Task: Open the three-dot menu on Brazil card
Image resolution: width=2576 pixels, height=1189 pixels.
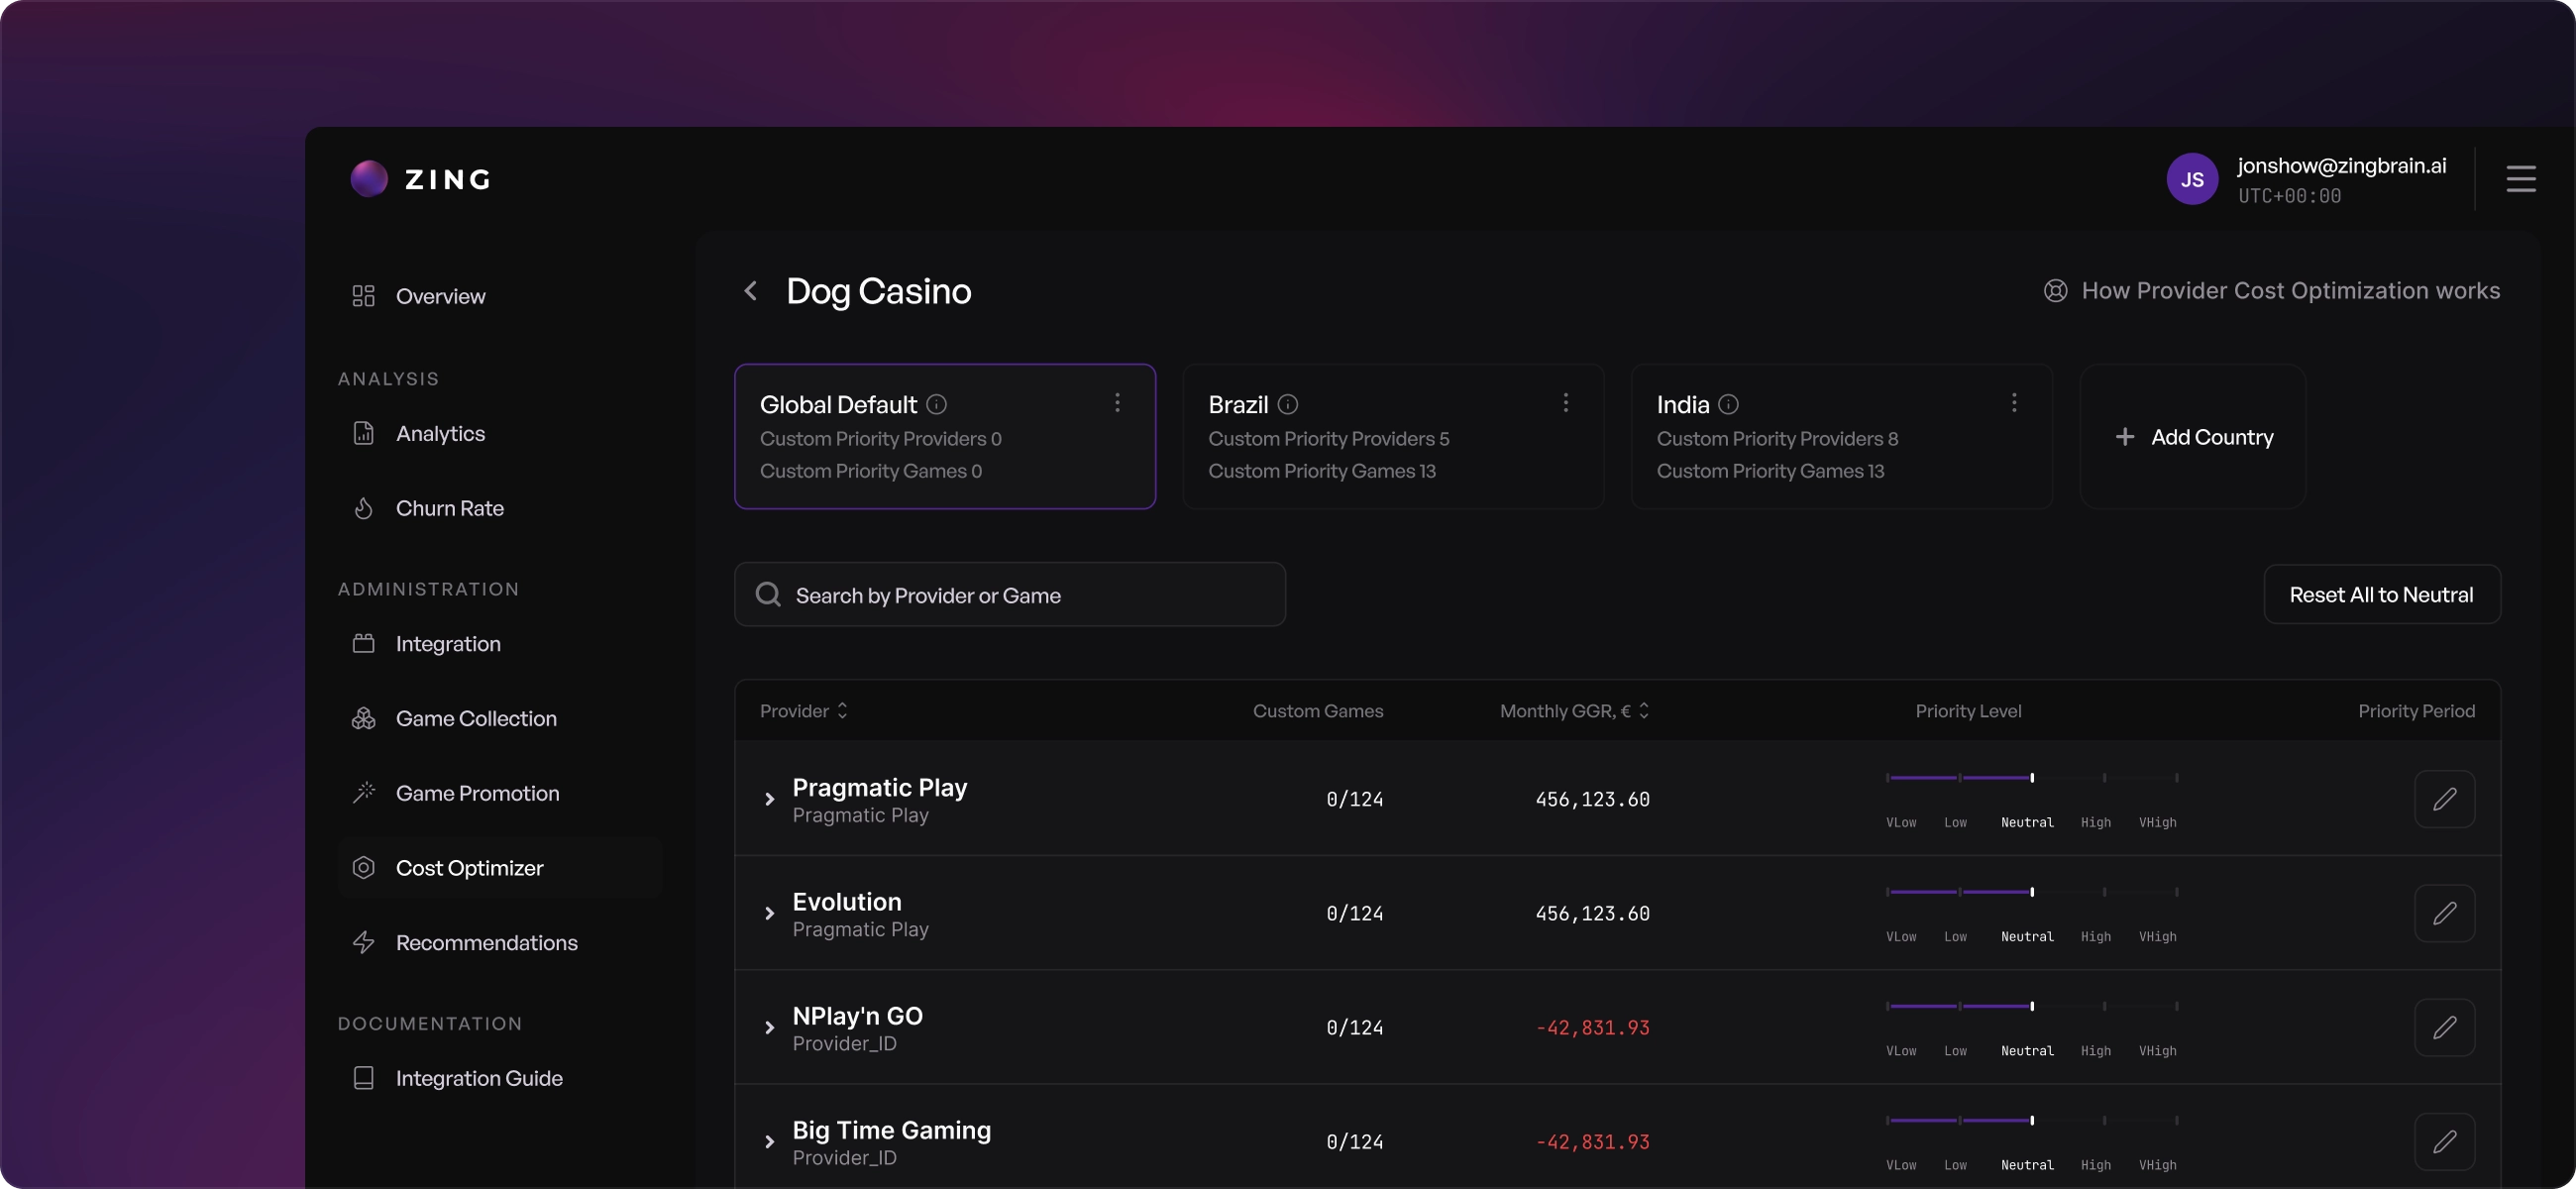Action: (x=1565, y=402)
